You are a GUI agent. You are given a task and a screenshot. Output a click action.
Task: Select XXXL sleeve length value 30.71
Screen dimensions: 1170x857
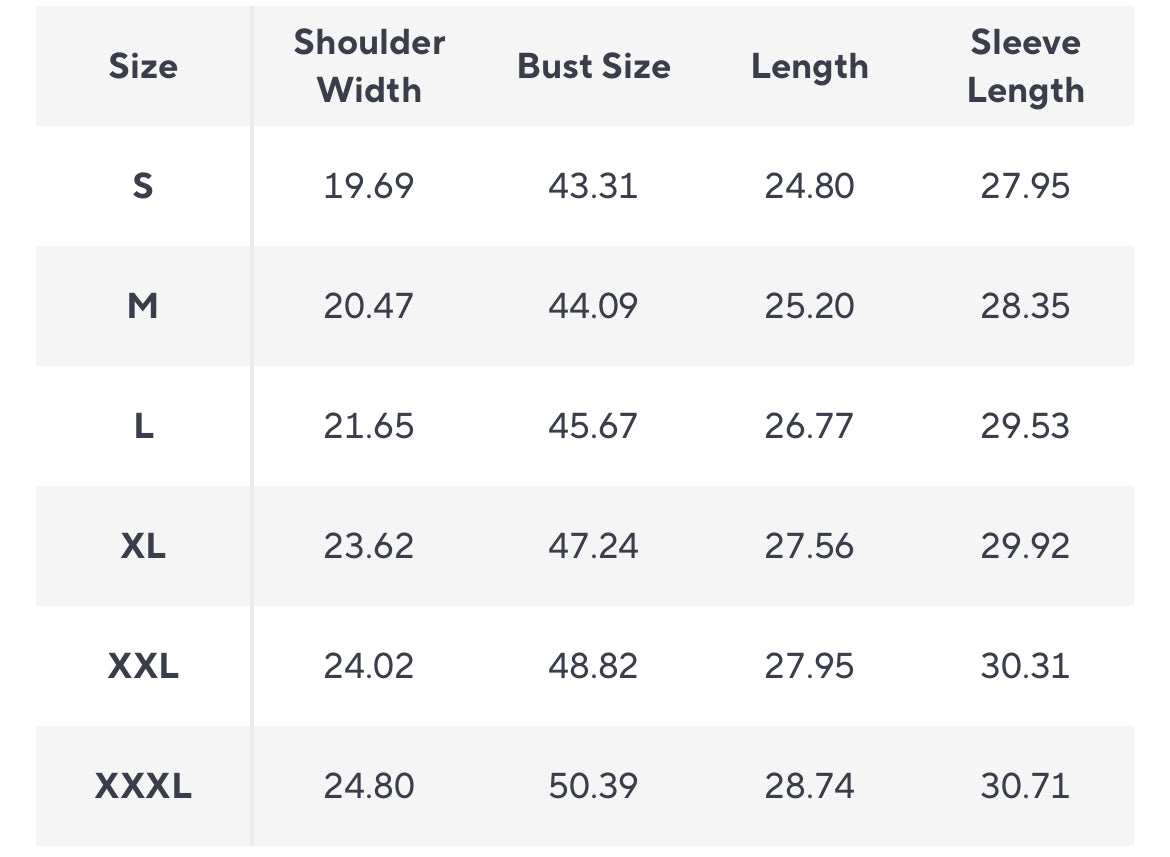click(x=1025, y=786)
